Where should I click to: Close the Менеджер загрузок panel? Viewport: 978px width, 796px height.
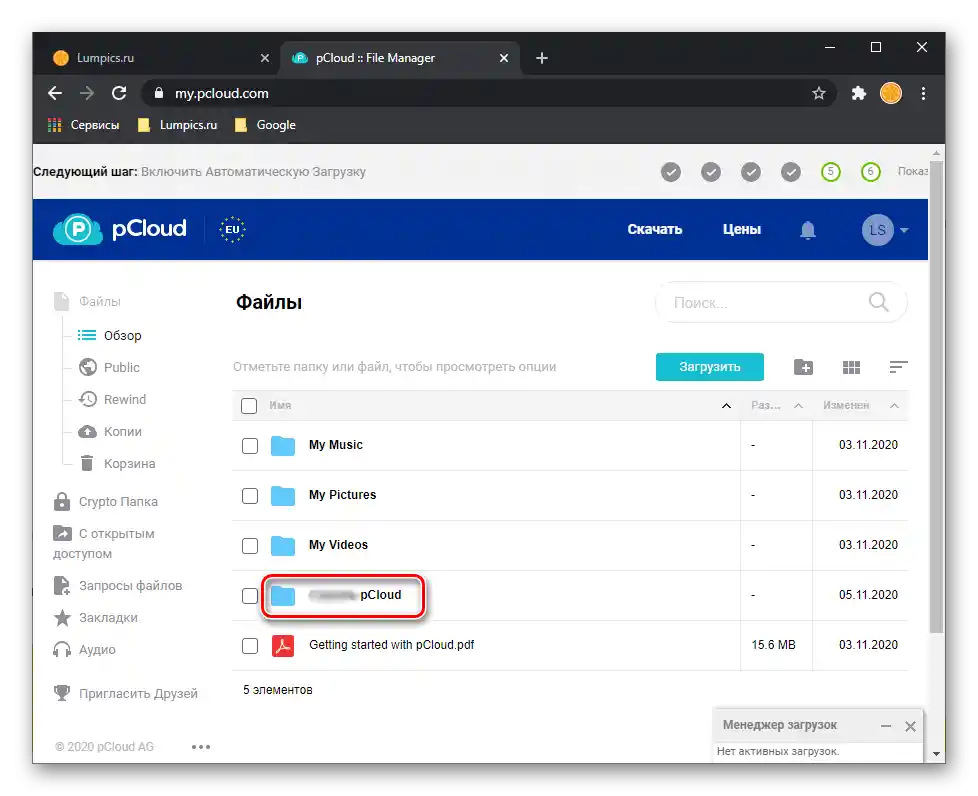pos(910,726)
